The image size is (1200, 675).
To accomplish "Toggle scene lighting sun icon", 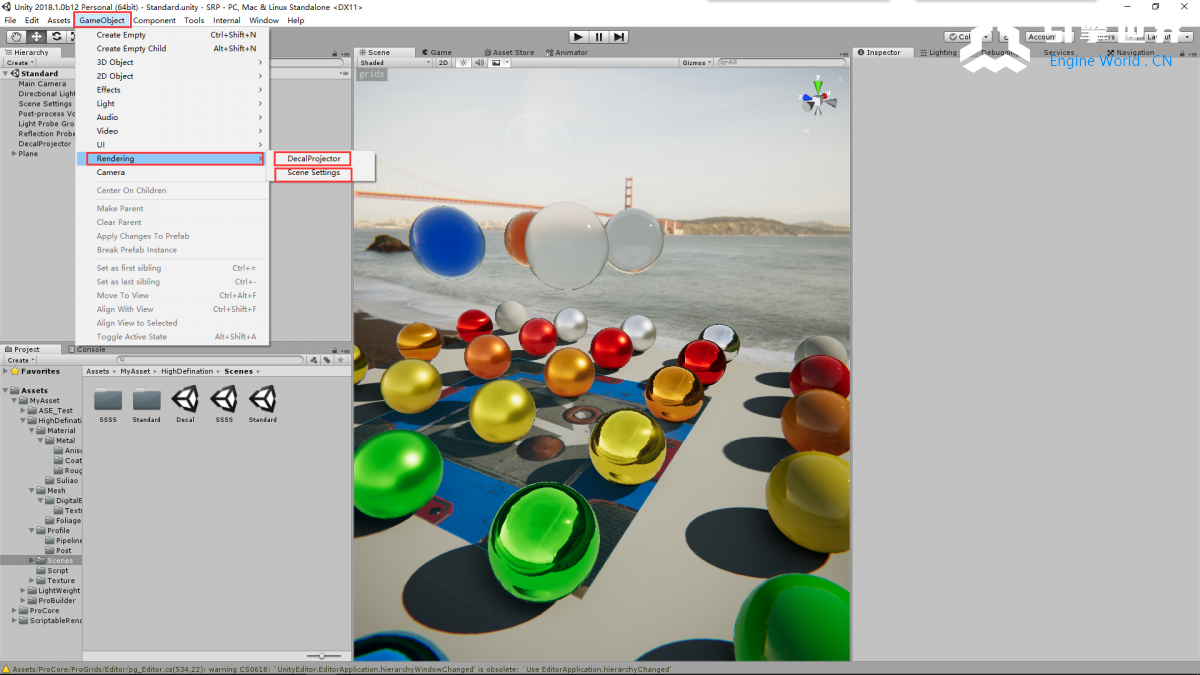I will (463, 62).
